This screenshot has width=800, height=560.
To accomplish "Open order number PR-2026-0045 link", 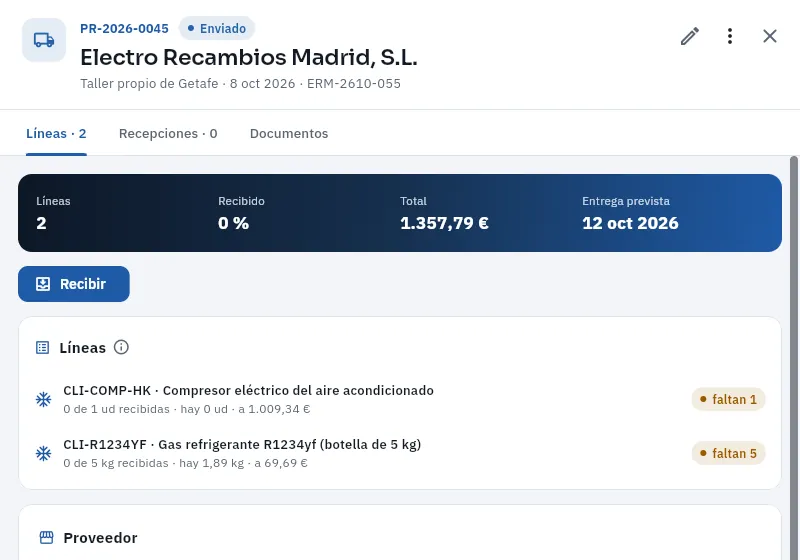I will coord(124,29).
